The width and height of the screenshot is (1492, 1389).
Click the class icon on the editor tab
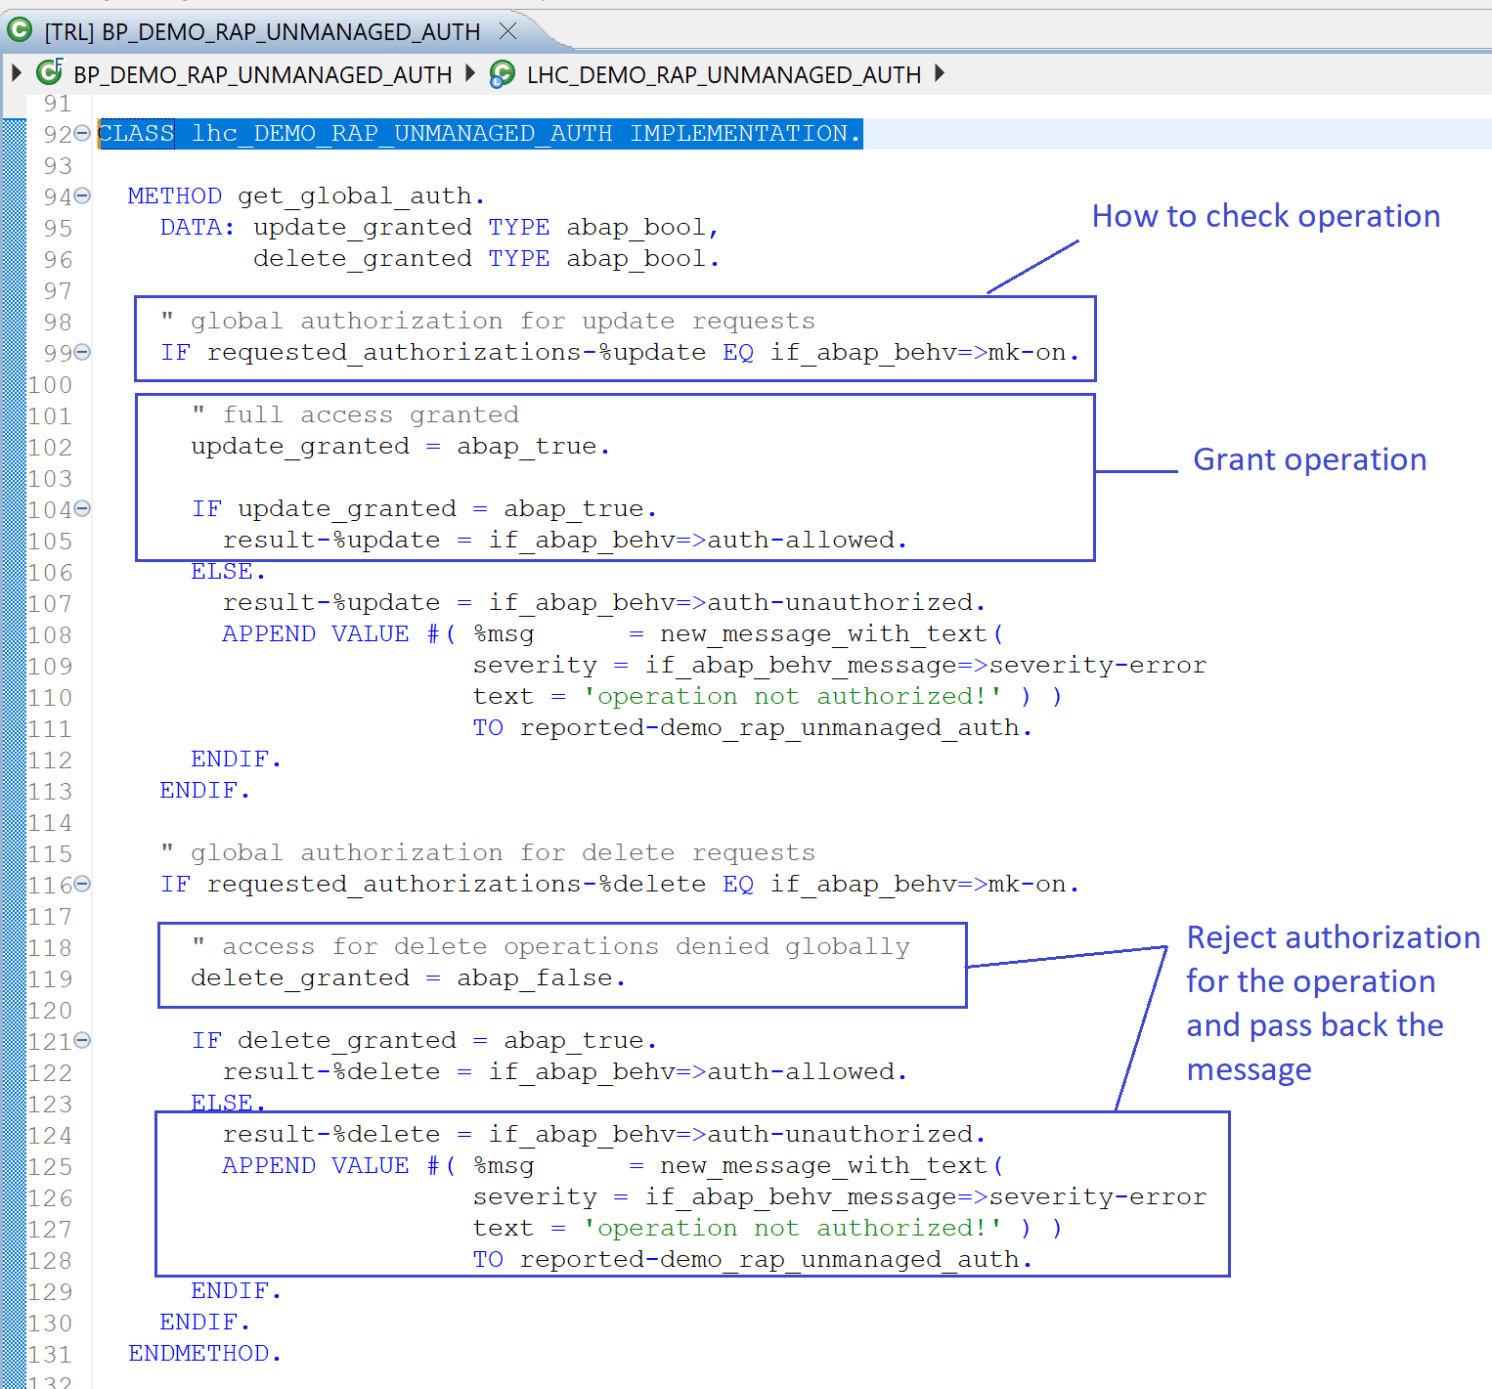coord(19,31)
